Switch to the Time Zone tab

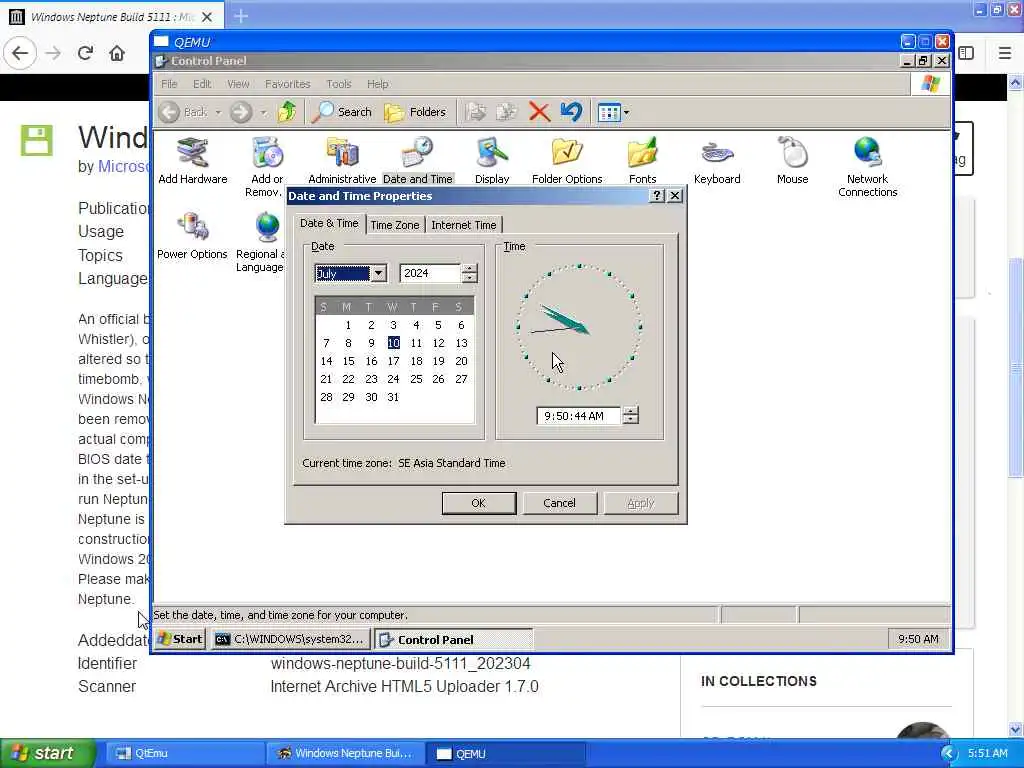click(x=394, y=225)
